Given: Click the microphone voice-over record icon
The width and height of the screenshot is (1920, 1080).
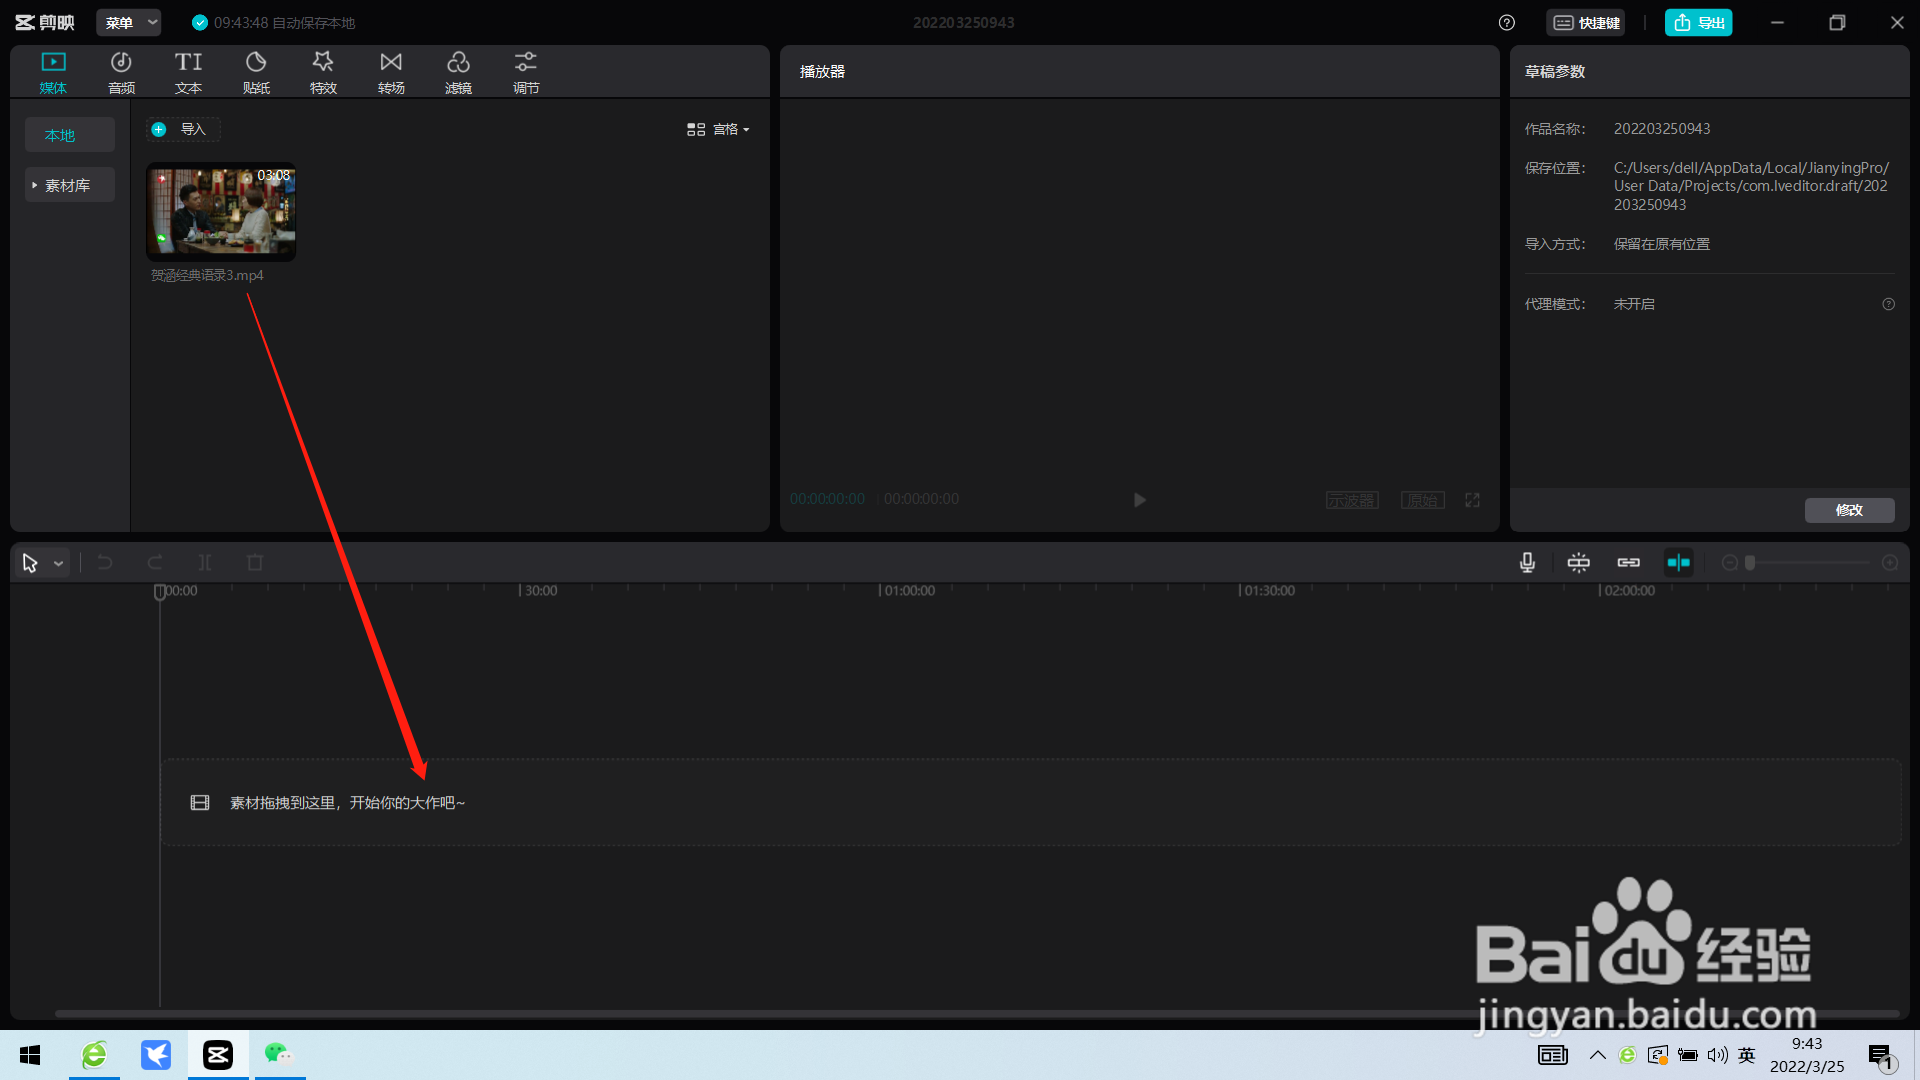Looking at the screenshot, I should 1527,563.
